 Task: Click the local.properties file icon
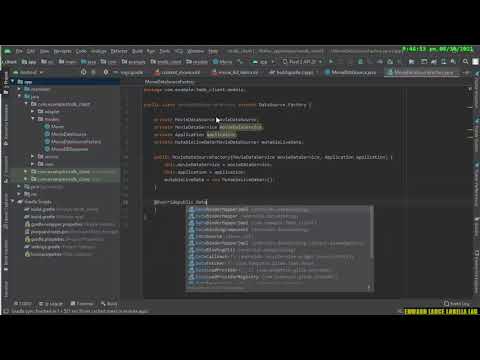[x=27, y=254]
